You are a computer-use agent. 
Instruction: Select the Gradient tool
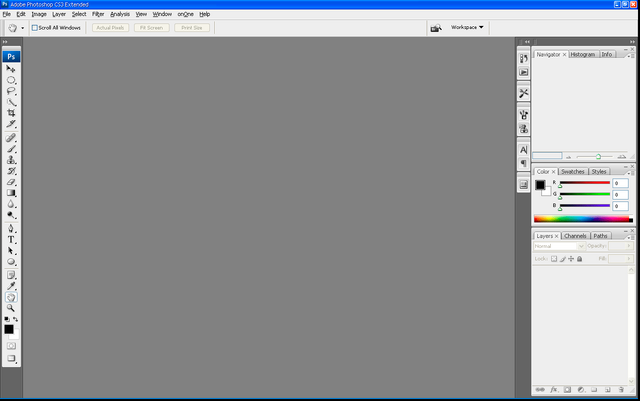tap(11, 193)
